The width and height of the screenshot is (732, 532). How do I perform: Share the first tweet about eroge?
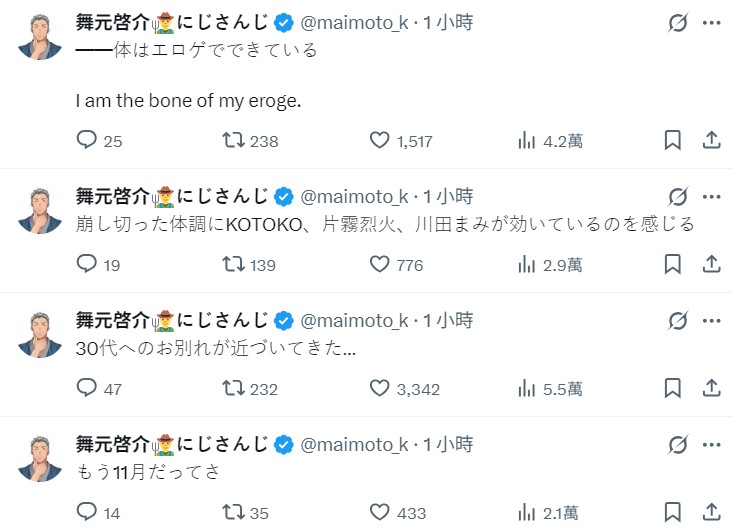pyautogui.click(x=711, y=140)
